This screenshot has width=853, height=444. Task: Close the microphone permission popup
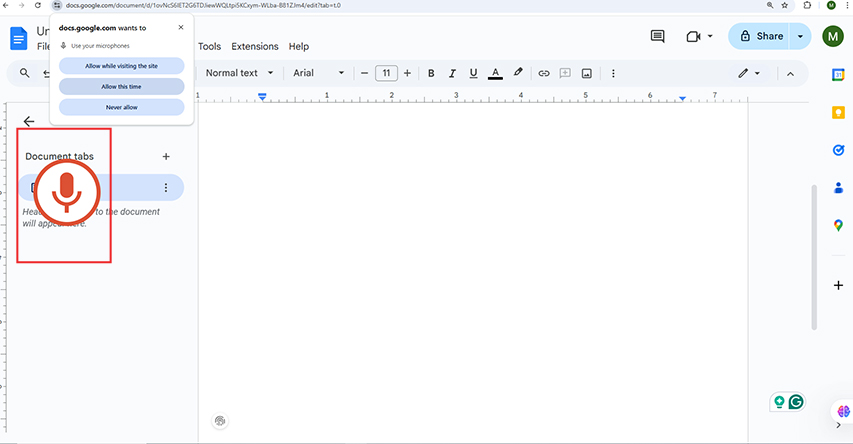[x=181, y=27]
